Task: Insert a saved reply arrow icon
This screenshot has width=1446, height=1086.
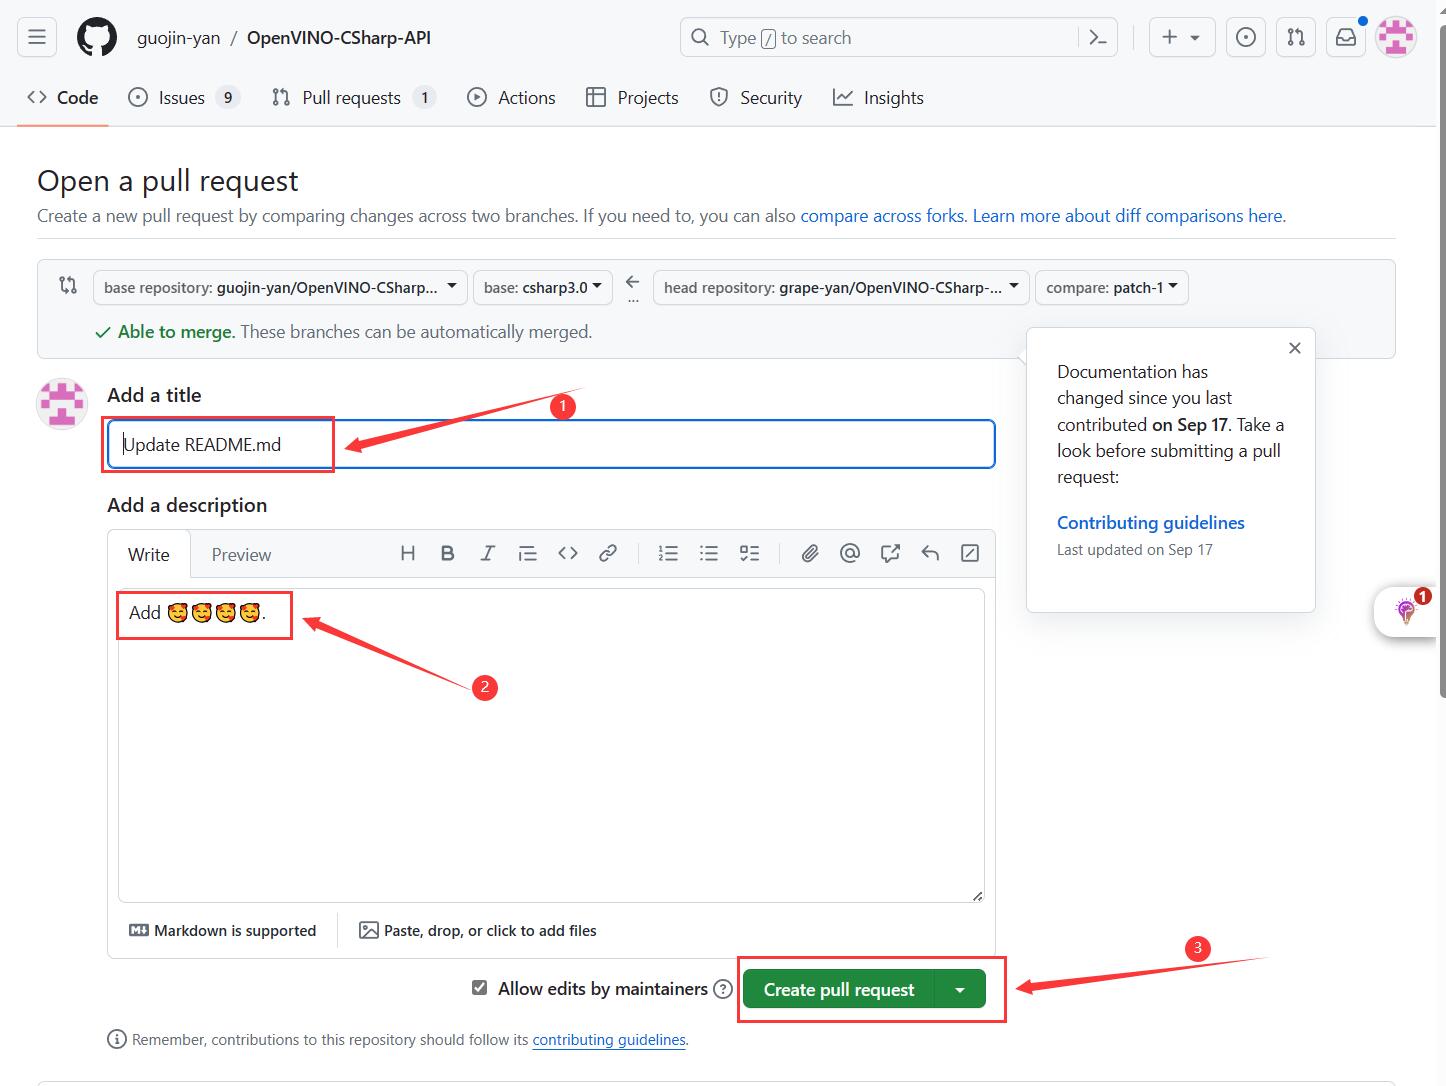Action: point(930,553)
